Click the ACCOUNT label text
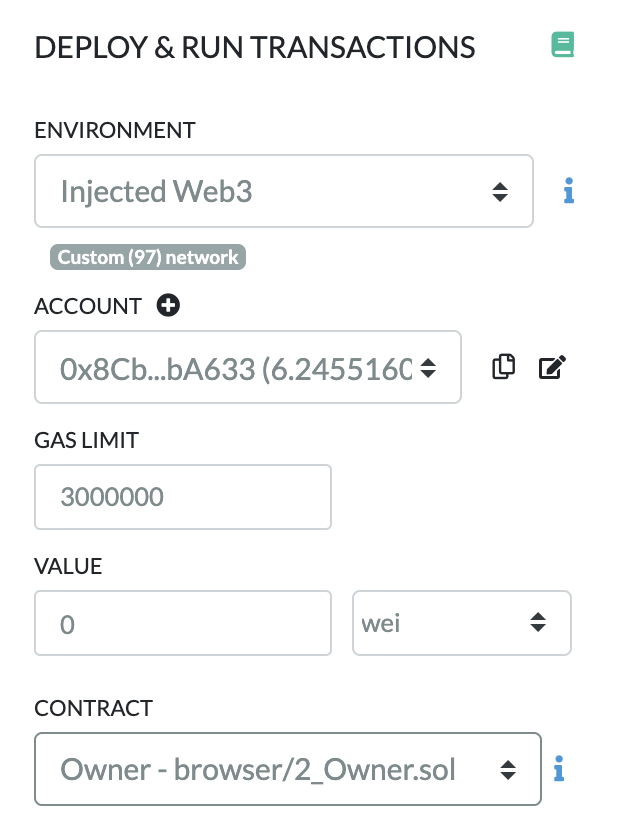Viewport: 622px width, 830px height. coord(89,306)
